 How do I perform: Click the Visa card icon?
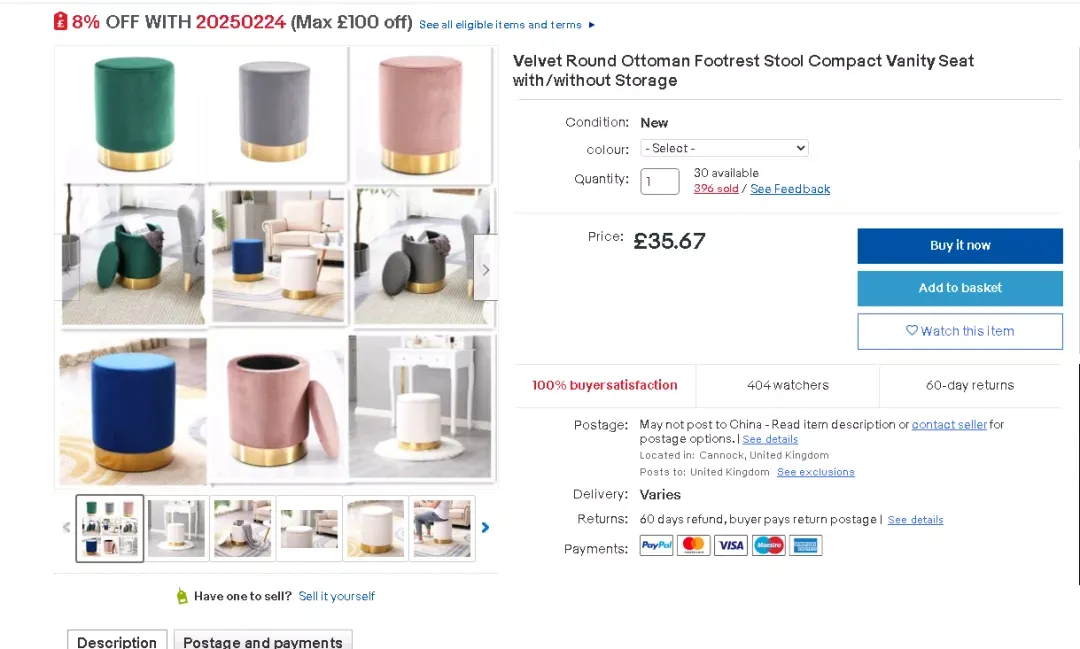[731, 546]
